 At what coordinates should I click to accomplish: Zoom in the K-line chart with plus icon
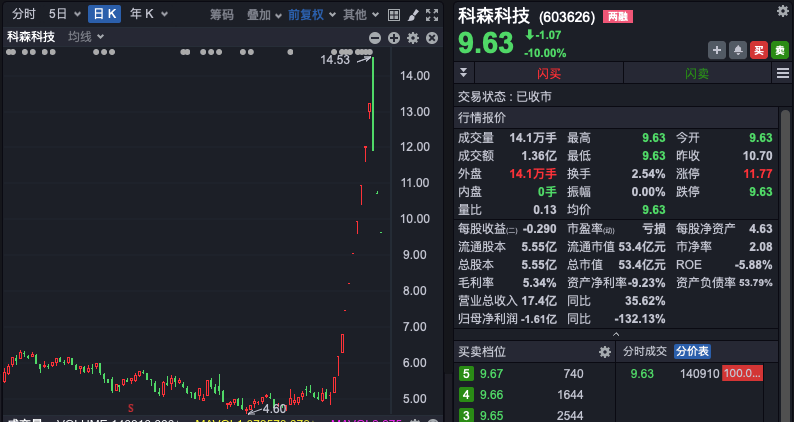(x=394, y=38)
